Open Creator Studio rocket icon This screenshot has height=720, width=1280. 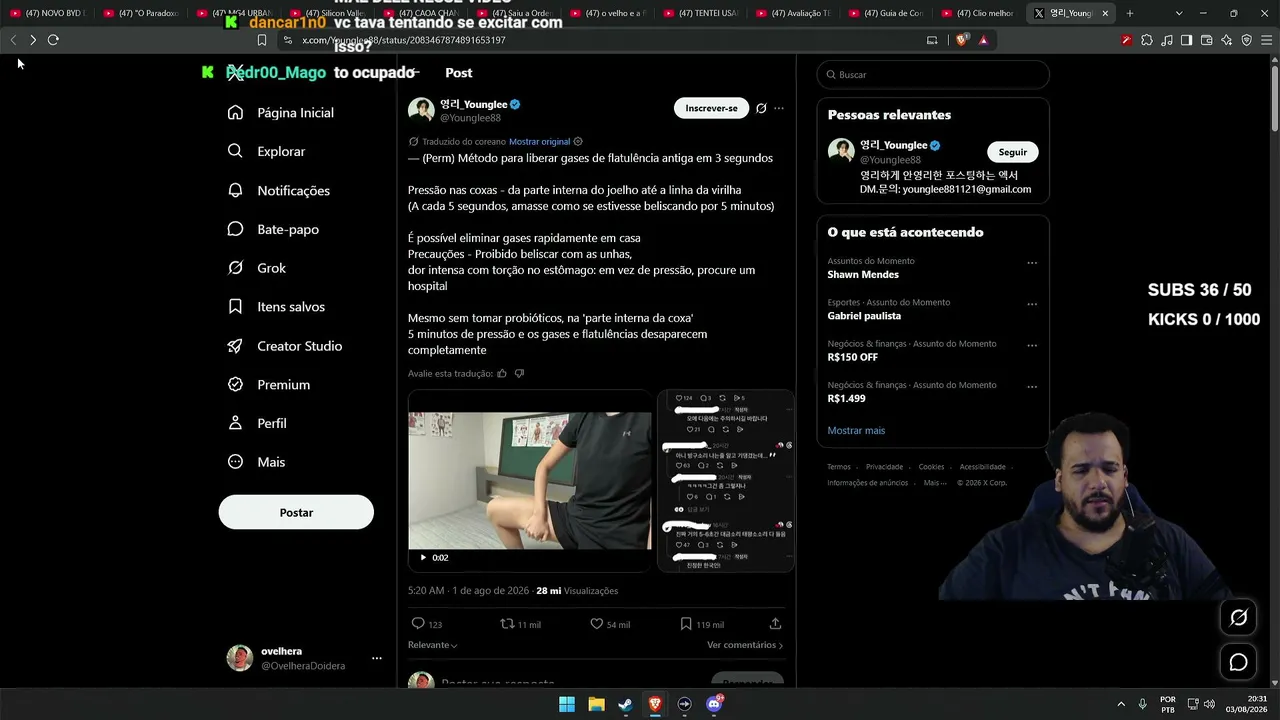click(235, 346)
